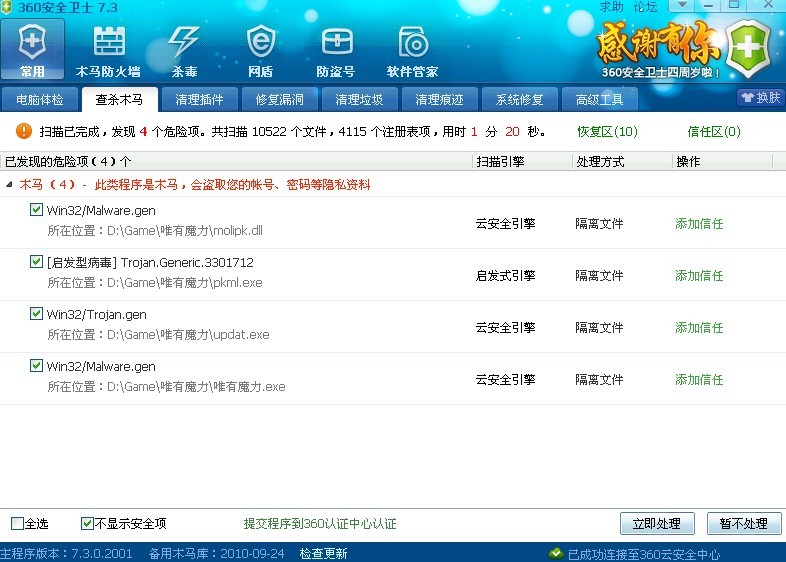Click the 立即处理 button
The width and height of the screenshot is (786, 562).
point(656,524)
